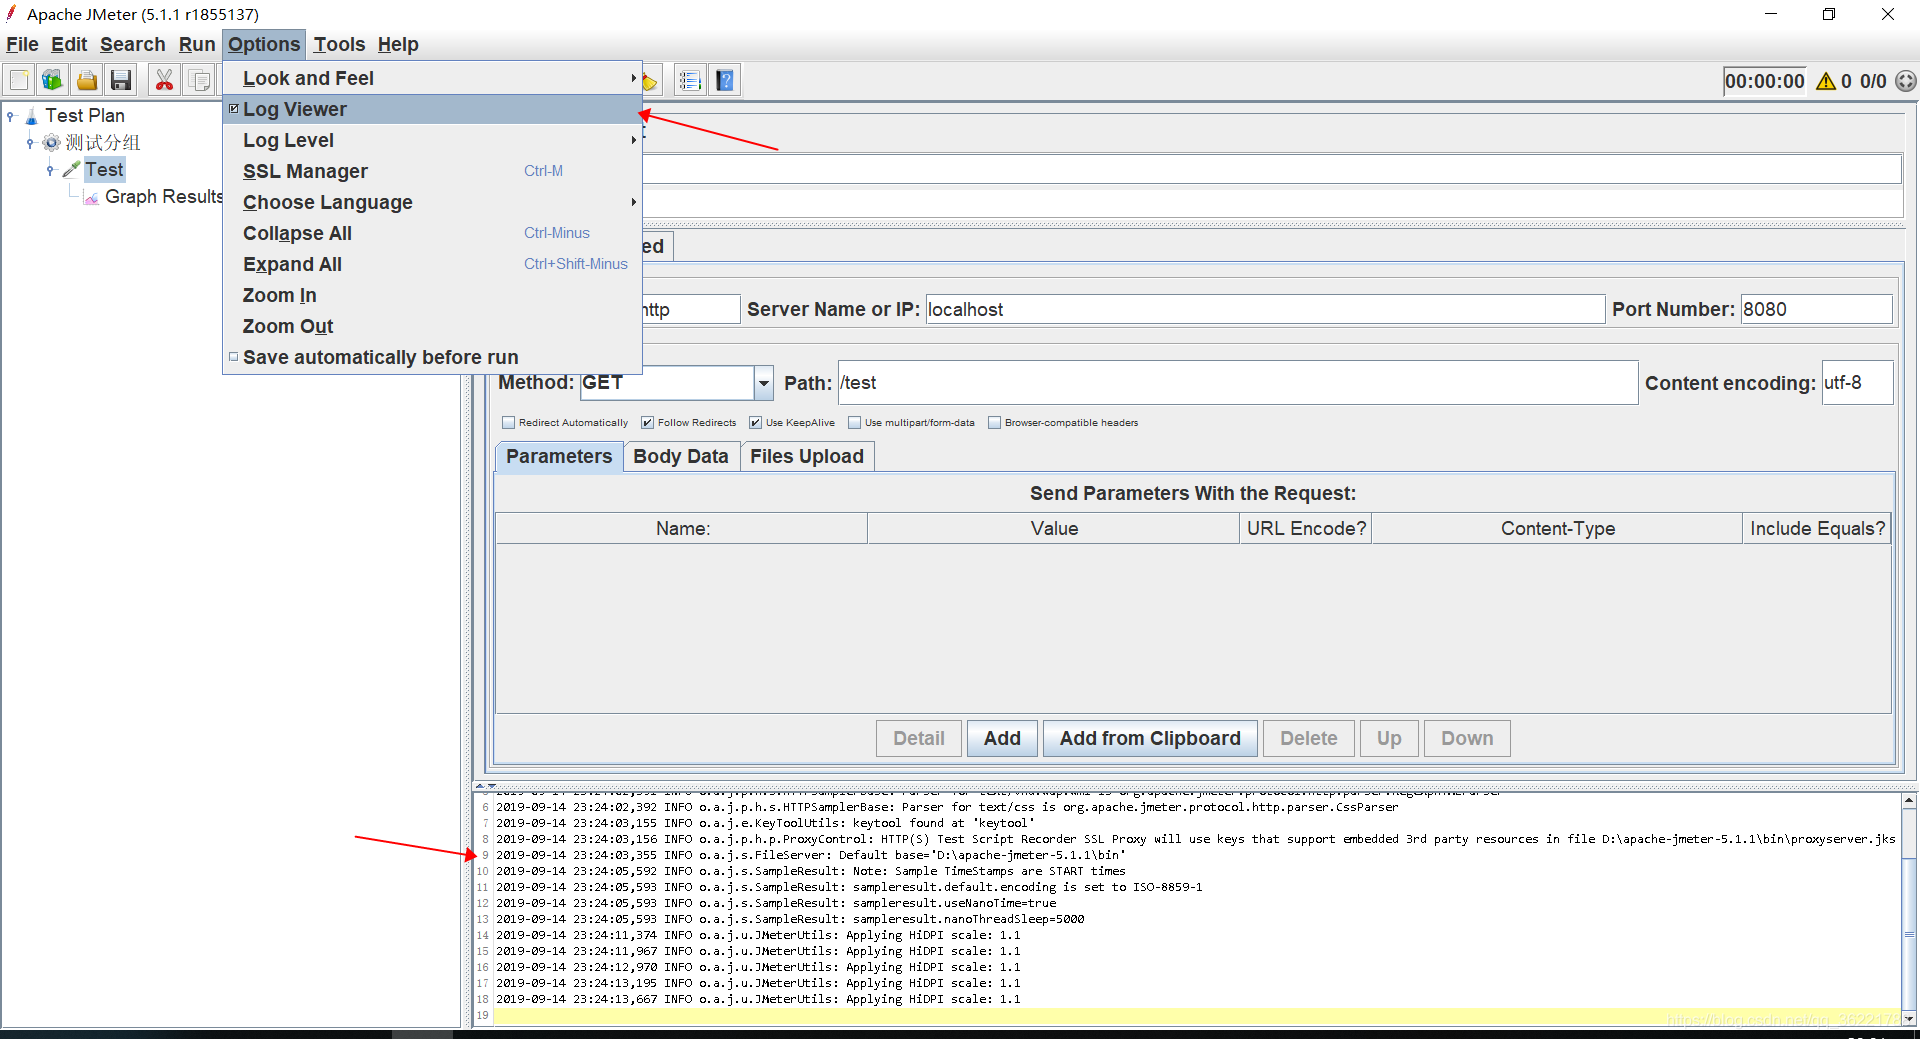Switch to the Body Data tab

tap(681, 456)
